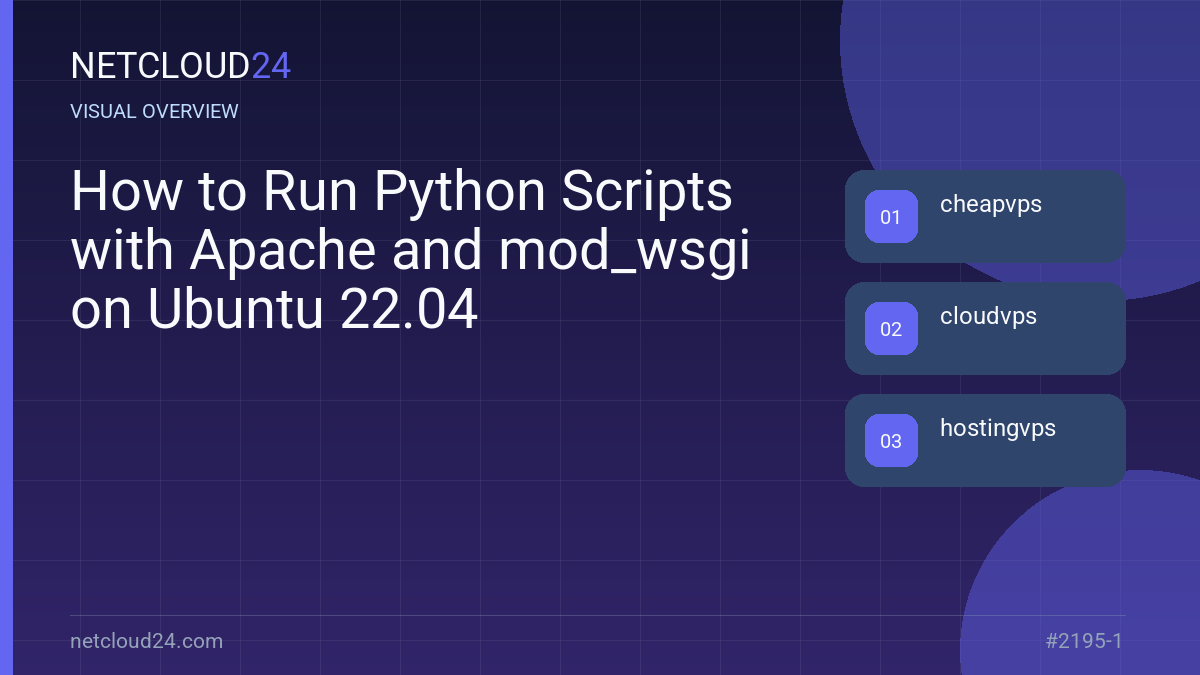Select the 02 number badge

pyautogui.click(x=891, y=329)
